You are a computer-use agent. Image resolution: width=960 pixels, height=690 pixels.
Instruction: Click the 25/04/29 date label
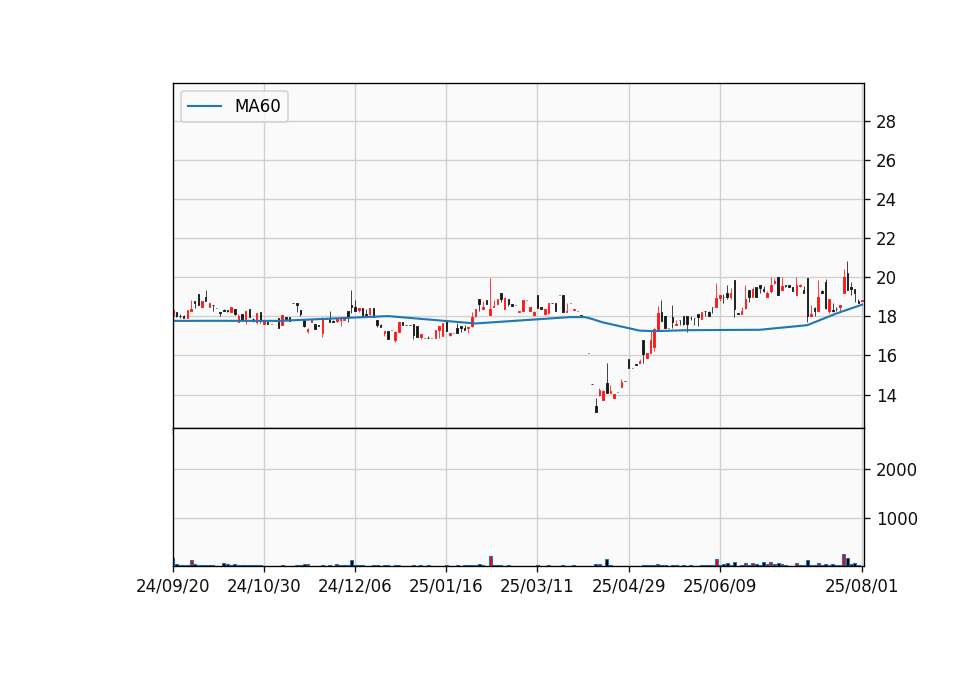pyautogui.click(x=629, y=587)
